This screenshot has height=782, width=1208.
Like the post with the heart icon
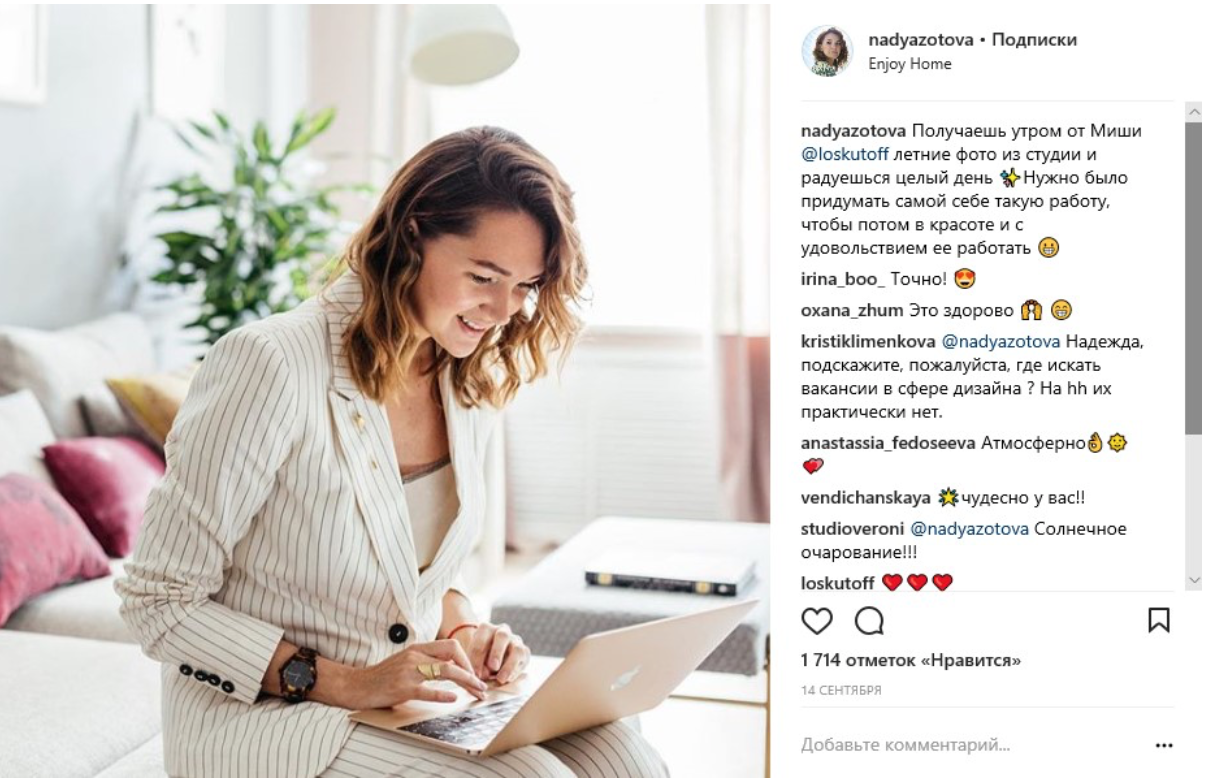point(817,624)
